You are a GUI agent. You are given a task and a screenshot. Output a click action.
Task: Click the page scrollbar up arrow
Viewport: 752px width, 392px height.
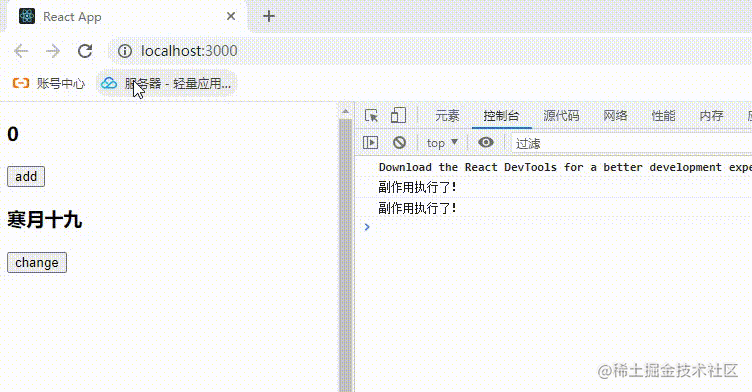click(345, 111)
